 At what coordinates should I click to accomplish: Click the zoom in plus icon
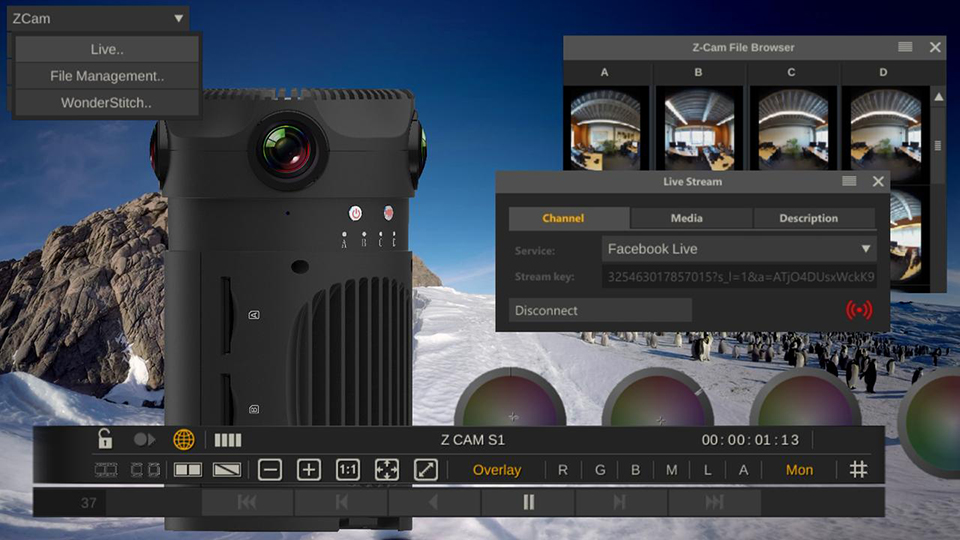tap(309, 470)
